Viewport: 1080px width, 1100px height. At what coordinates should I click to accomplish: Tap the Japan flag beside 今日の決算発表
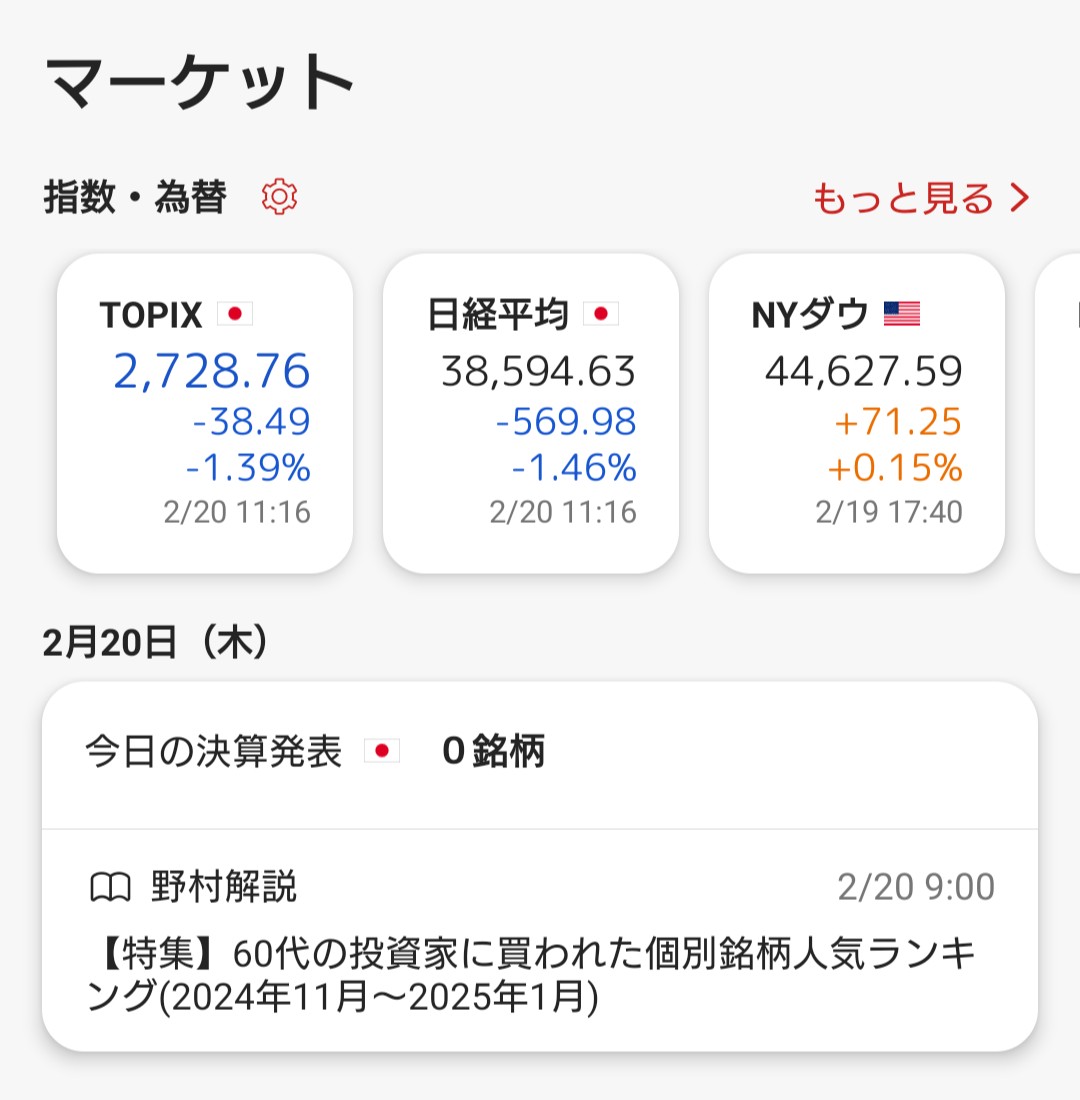(381, 751)
